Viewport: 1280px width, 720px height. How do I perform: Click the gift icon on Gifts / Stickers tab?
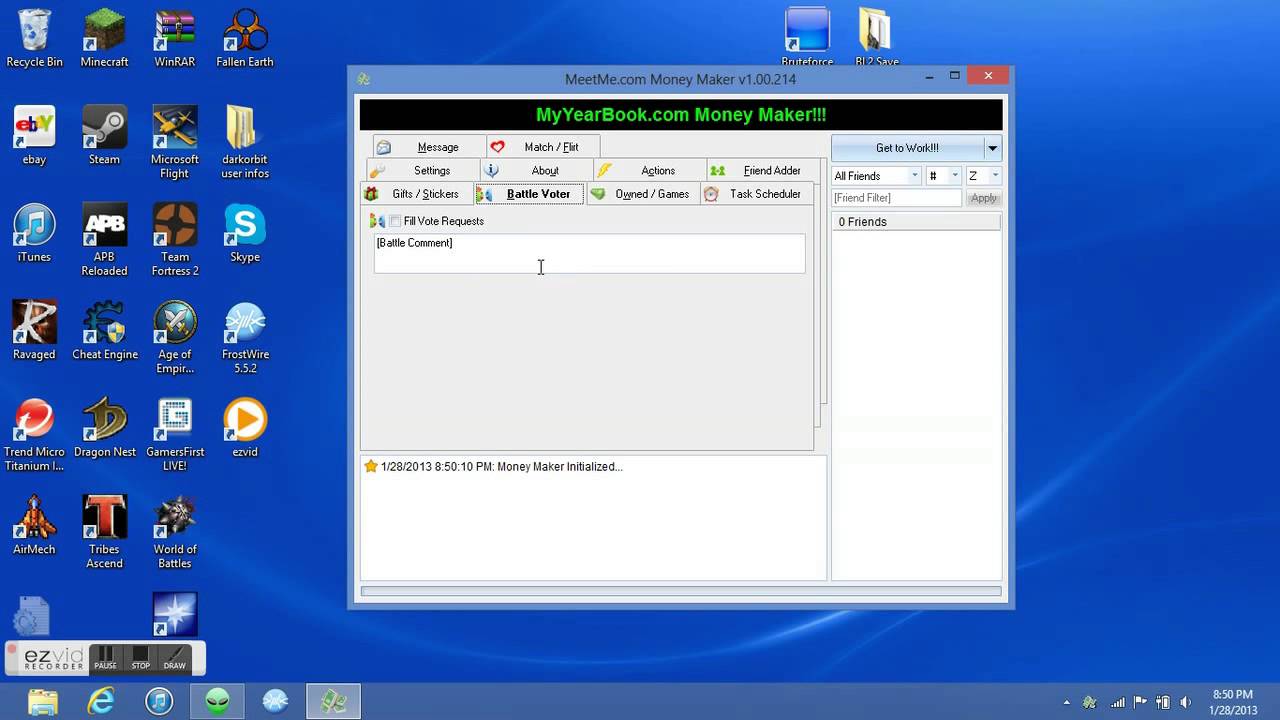pos(371,193)
